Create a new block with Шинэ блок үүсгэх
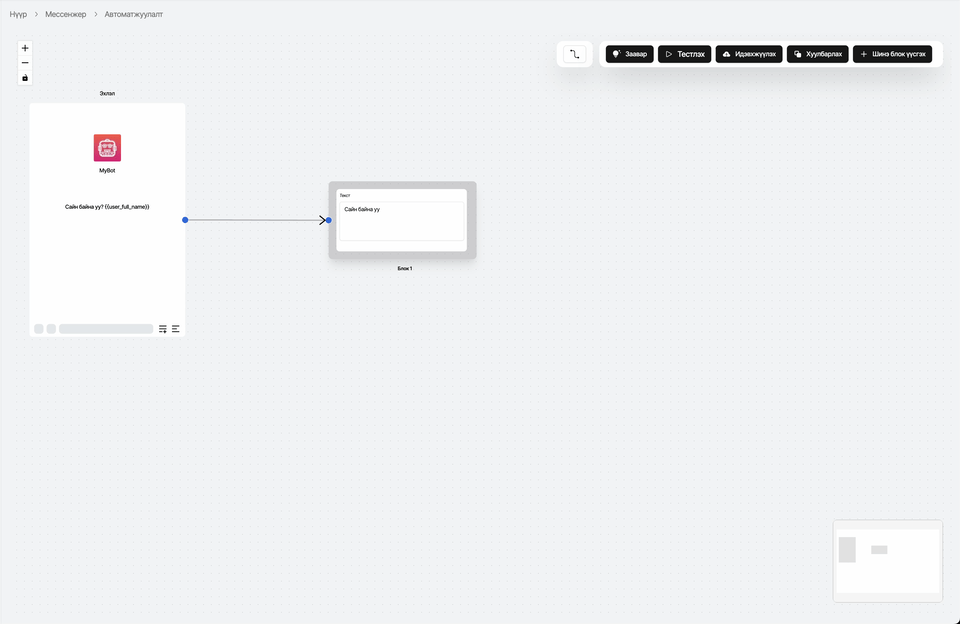 point(892,54)
